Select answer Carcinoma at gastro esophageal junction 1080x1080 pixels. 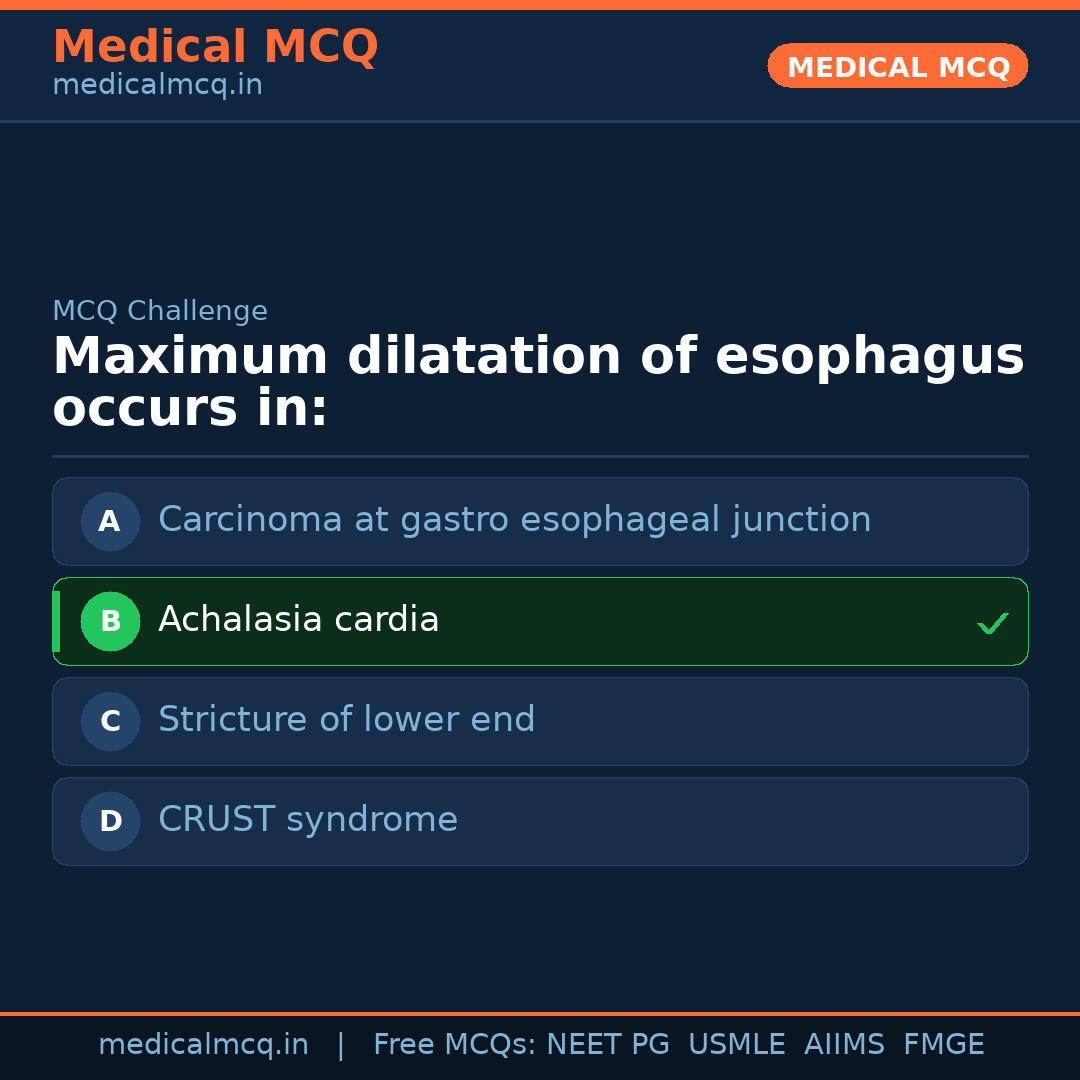[x=514, y=520]
